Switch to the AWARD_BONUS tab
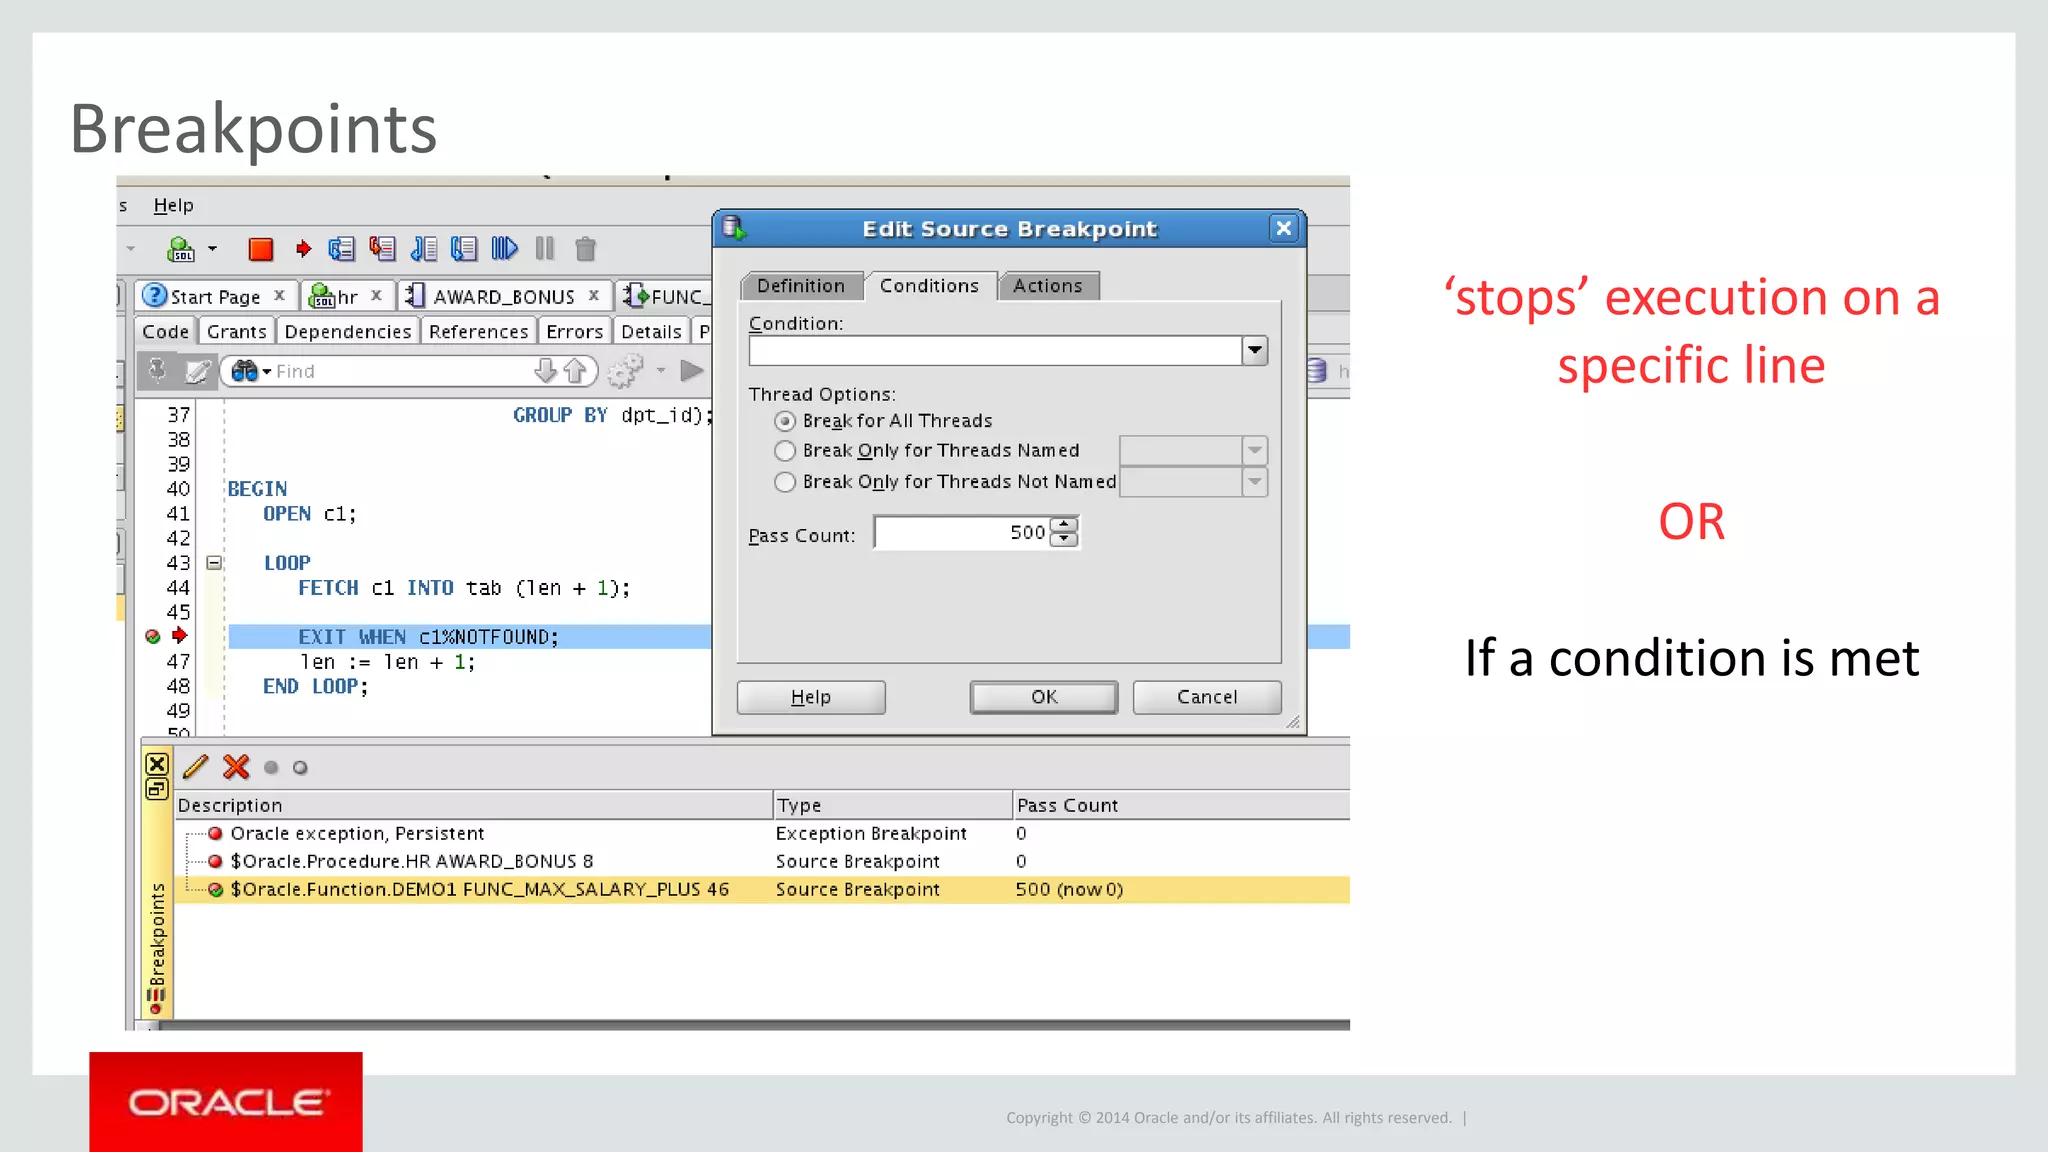 click(x=503, y=297)
